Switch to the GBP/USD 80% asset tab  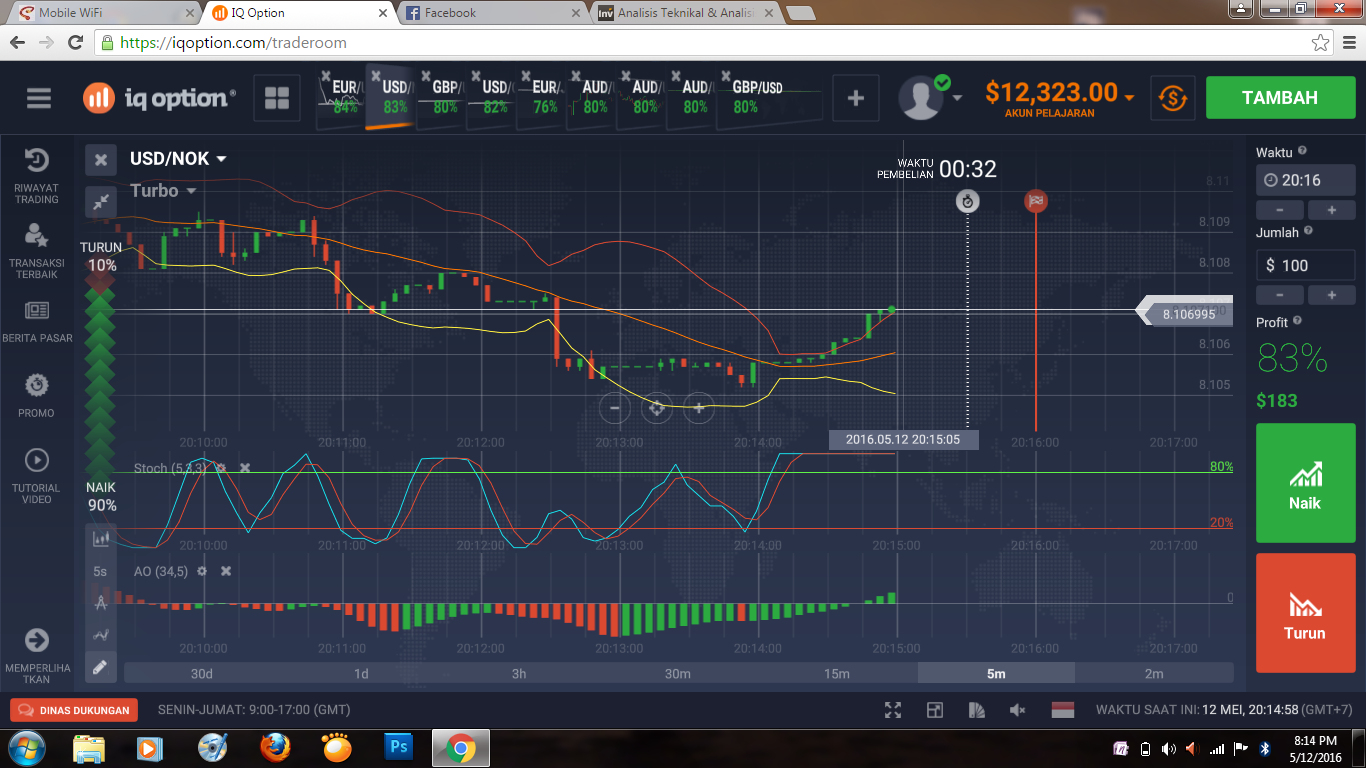click(x=768, y=98)
